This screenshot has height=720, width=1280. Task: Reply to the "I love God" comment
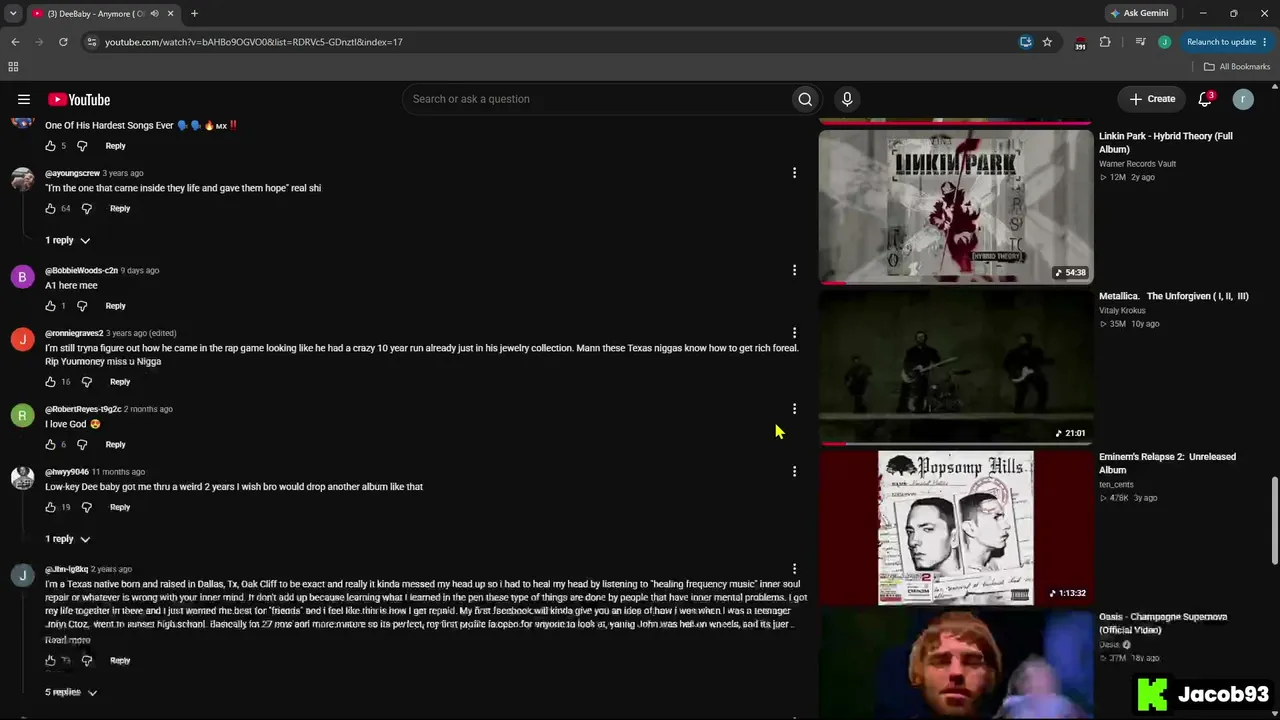[x=116, y=445]
